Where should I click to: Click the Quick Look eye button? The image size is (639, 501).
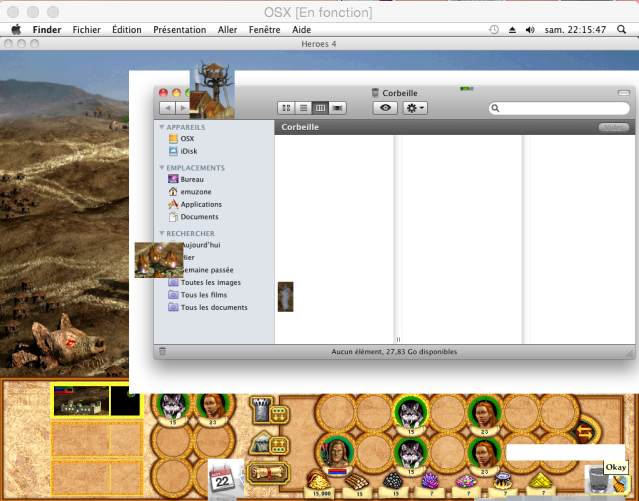(385, 108)
